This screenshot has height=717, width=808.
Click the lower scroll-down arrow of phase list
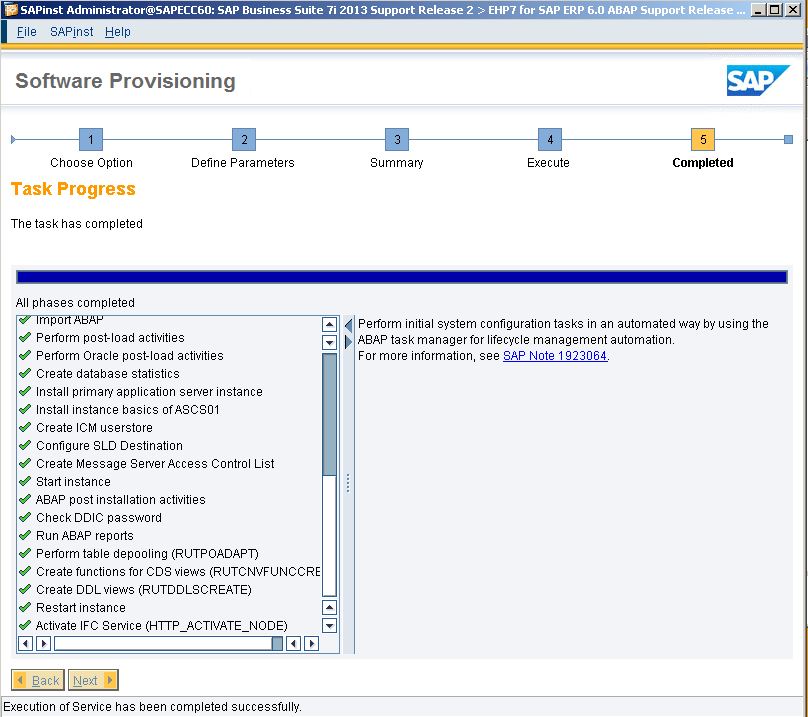[x=329, y=625]
